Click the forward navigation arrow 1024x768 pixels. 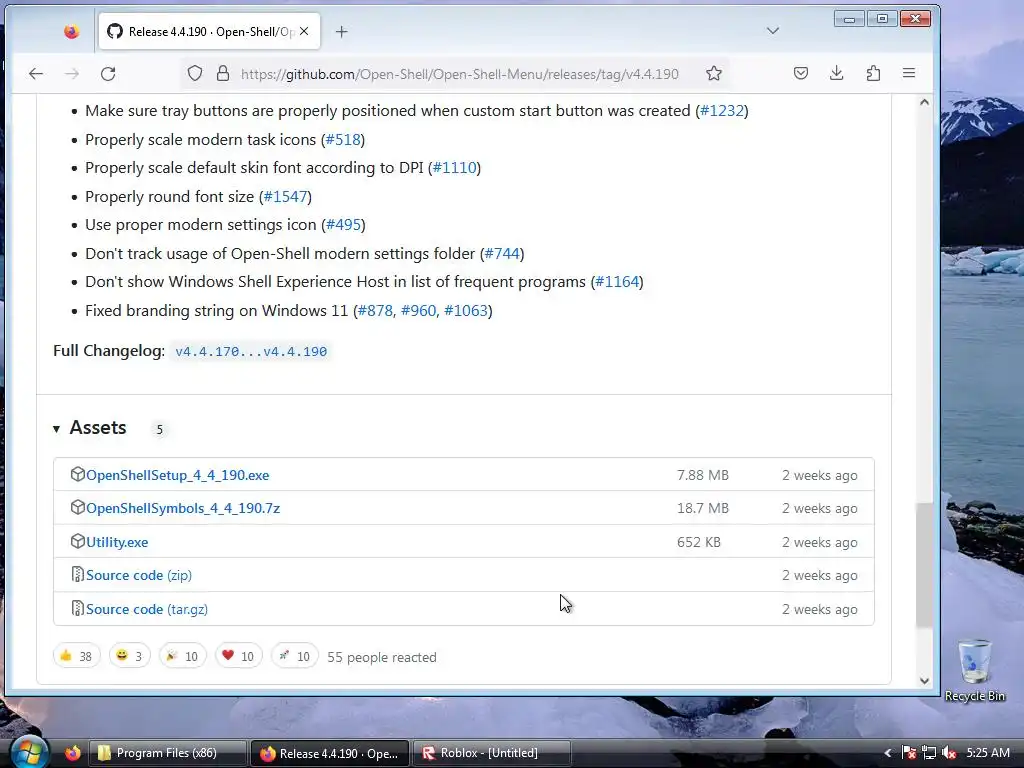click(72, 74)
